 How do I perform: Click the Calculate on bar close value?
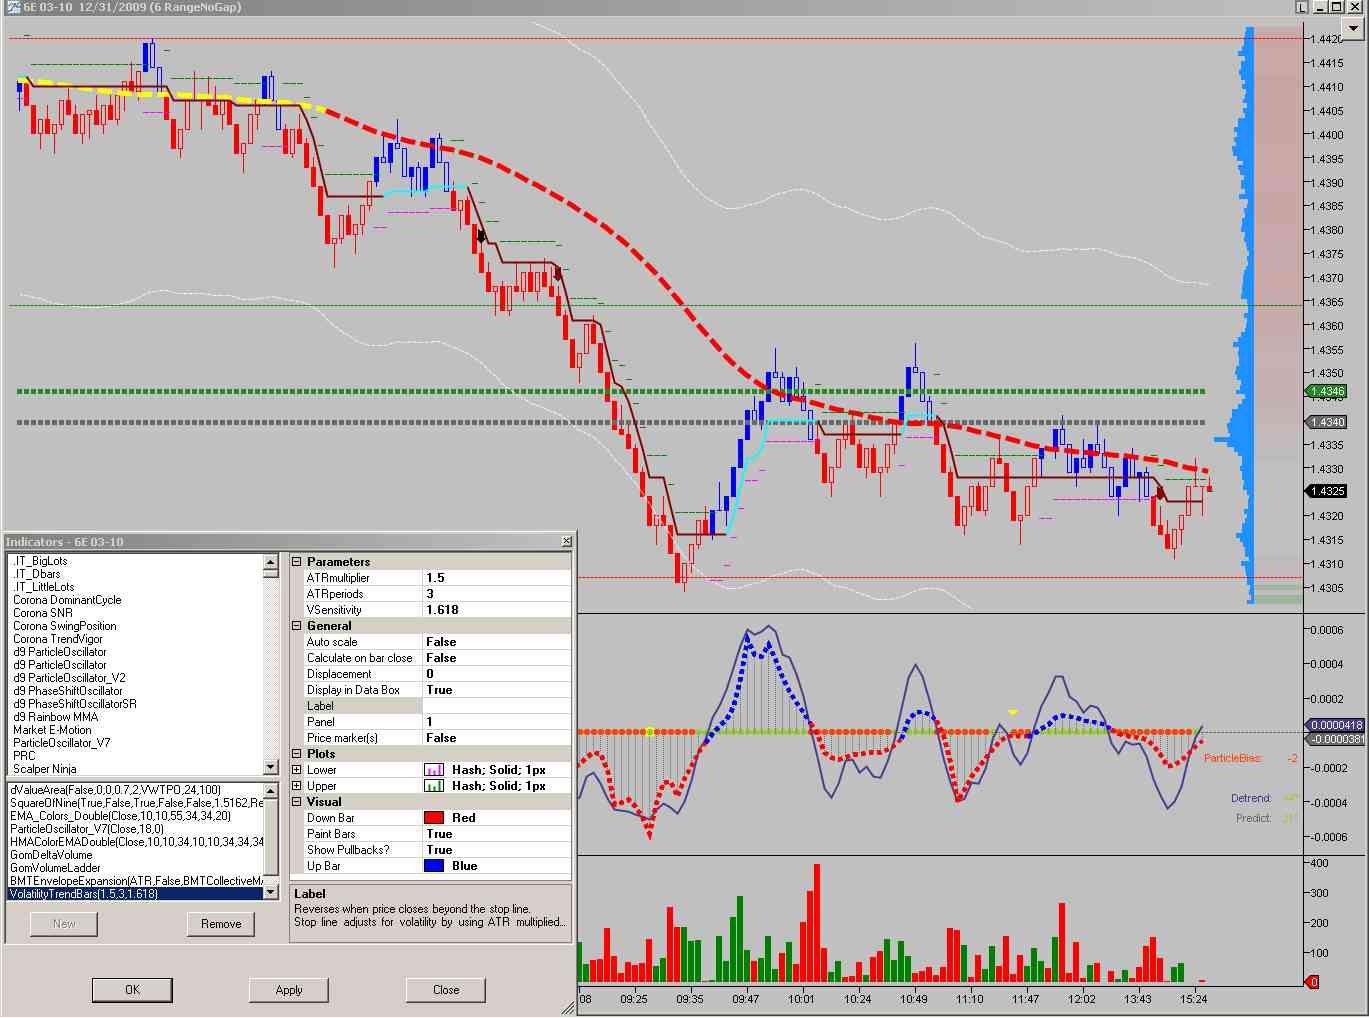496,658
